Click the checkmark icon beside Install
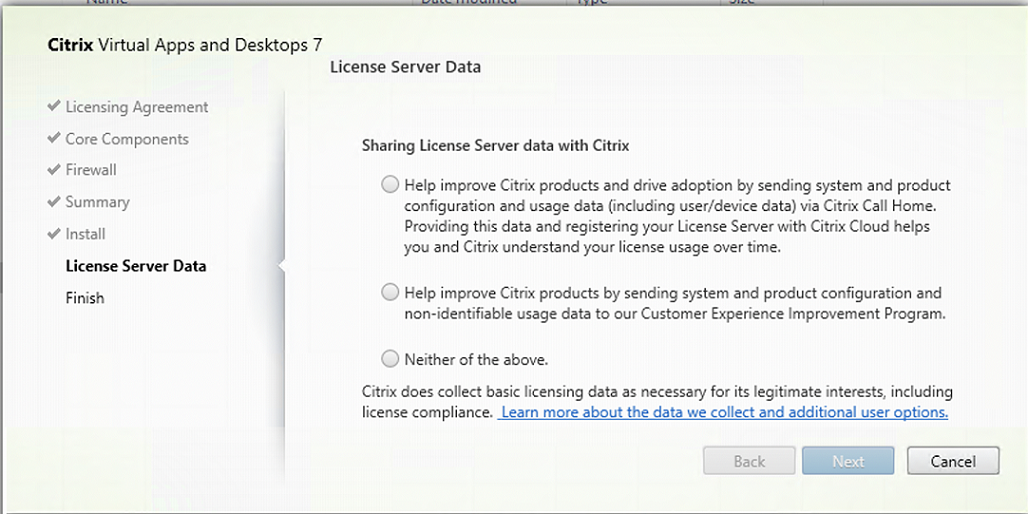 point(54,234)
